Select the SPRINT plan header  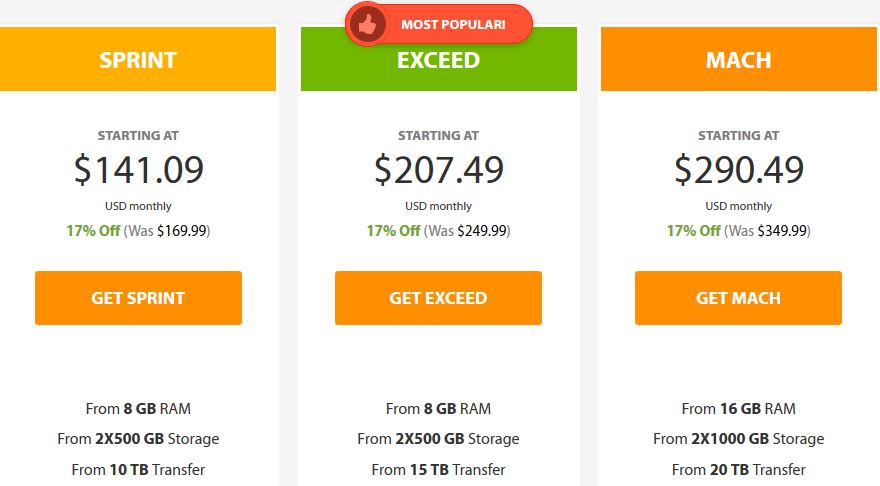[x=138, y=59]
